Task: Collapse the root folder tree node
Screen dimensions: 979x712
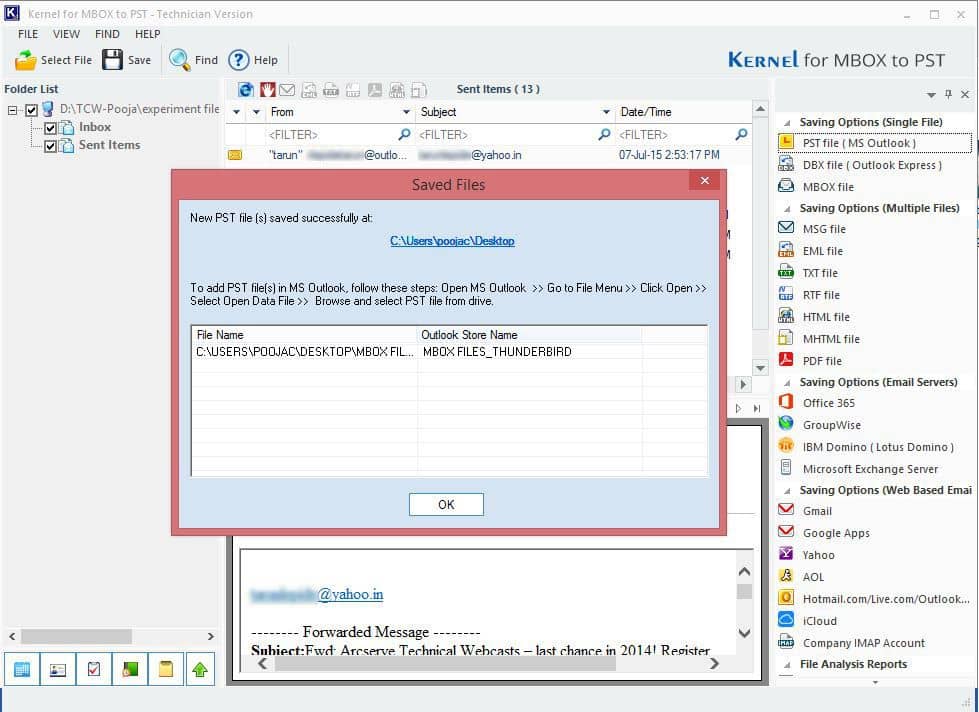Action: pos(12,111)
